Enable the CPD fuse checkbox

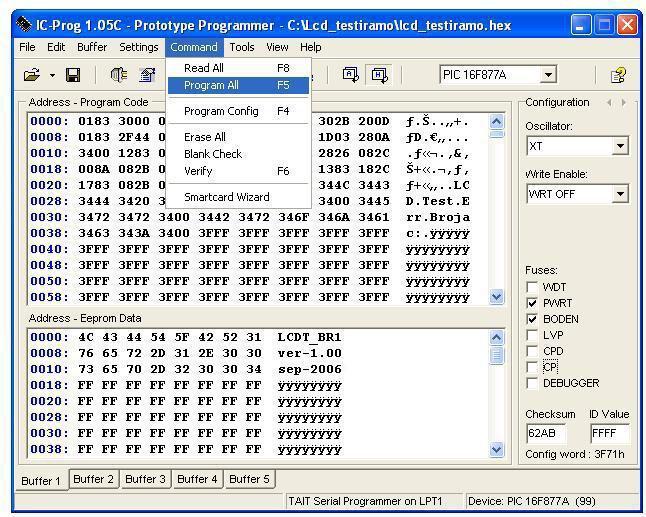click(532, 351)
